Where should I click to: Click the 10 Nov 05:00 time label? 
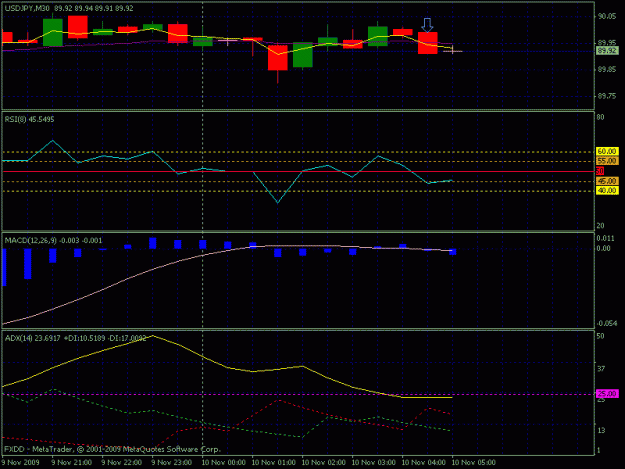pyautogui.click(x=474, y=463)
